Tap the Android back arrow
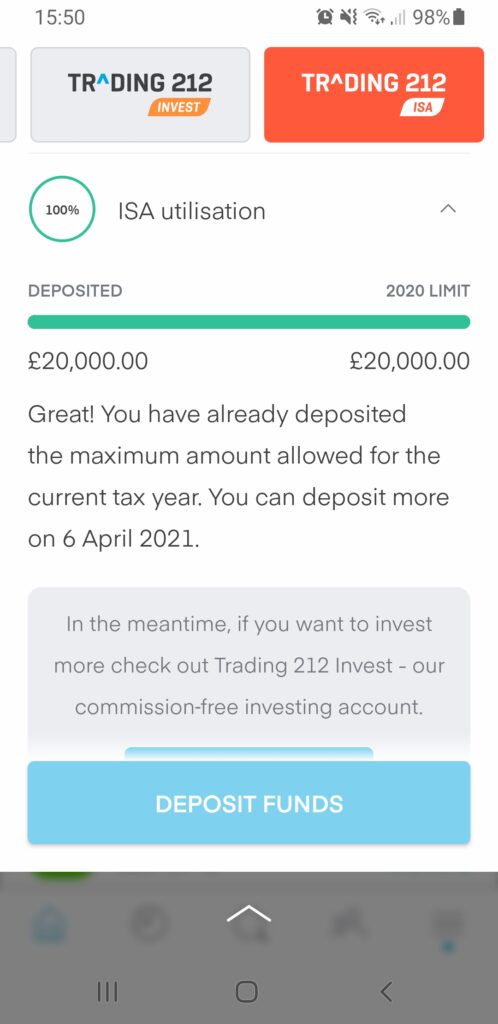Viewport: 498px width, 1024px height. tap(386, 992)
